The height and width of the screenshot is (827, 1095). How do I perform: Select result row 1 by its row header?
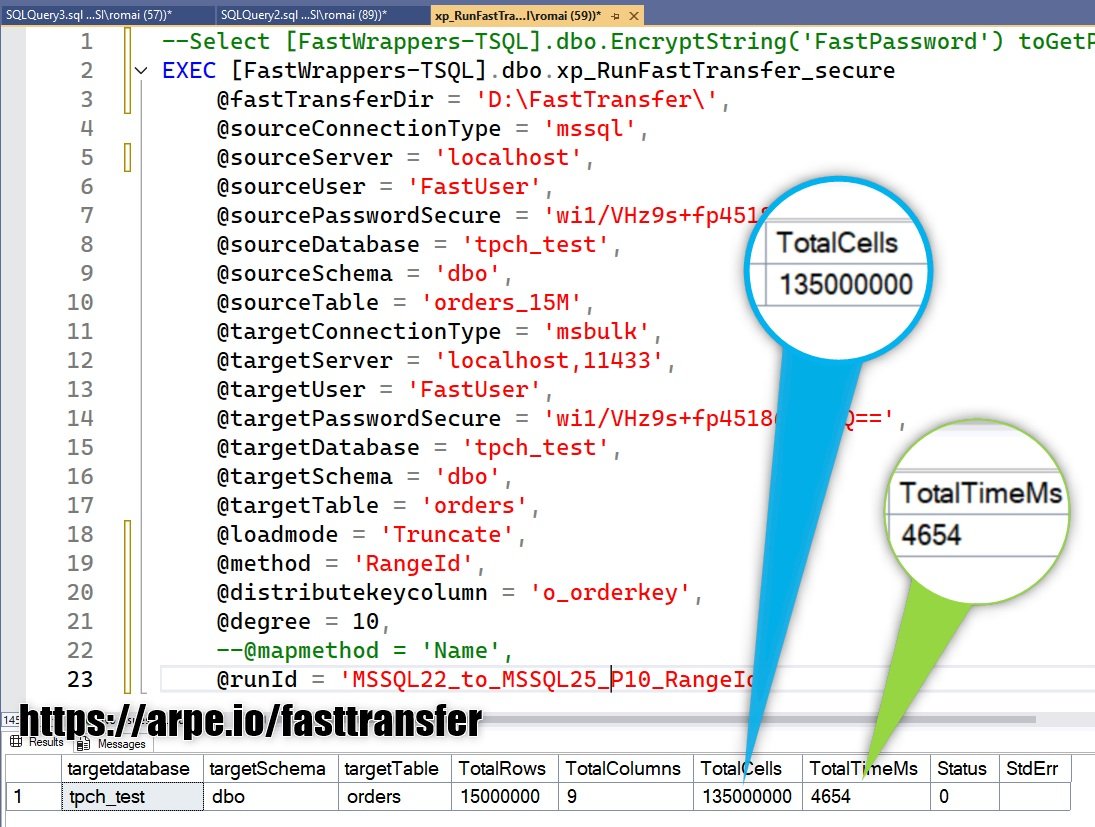[x=33, y=796]
